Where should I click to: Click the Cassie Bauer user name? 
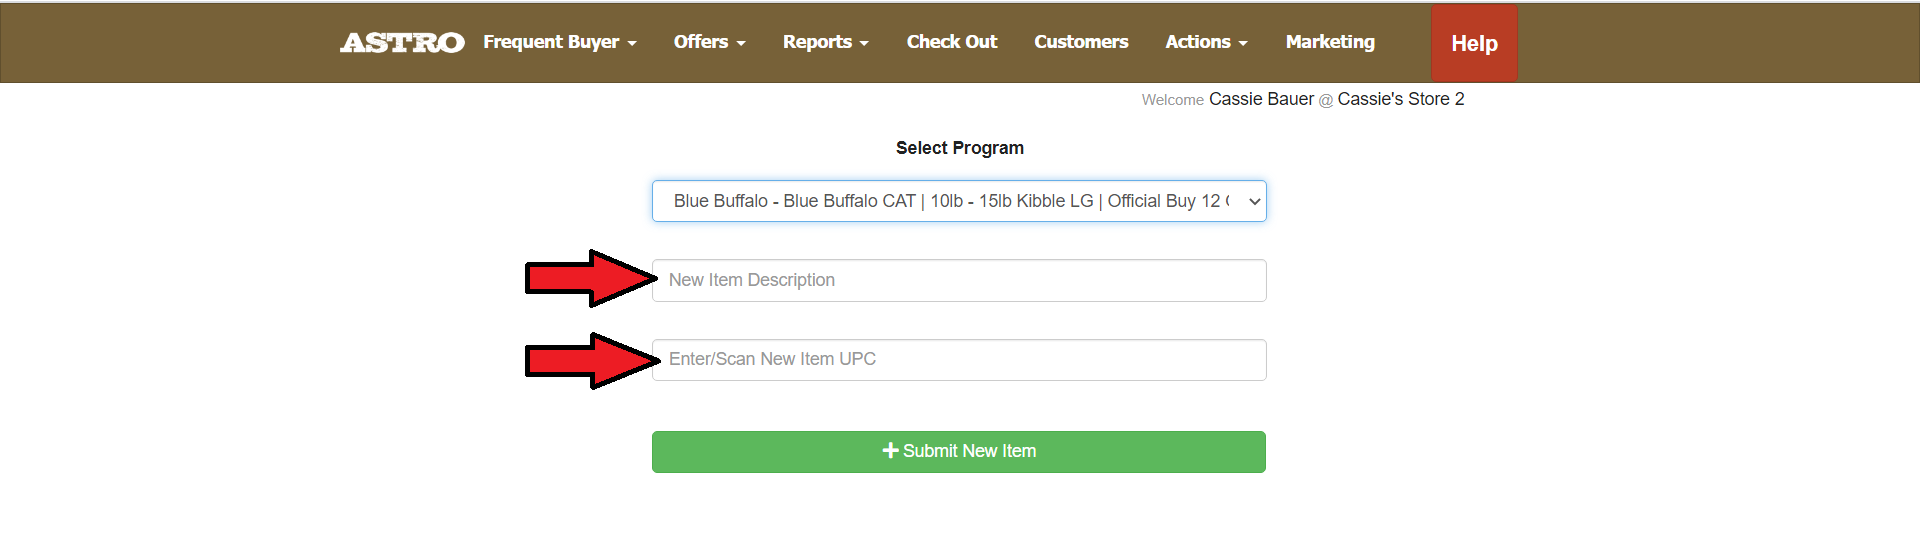(x=1261, y=99)
